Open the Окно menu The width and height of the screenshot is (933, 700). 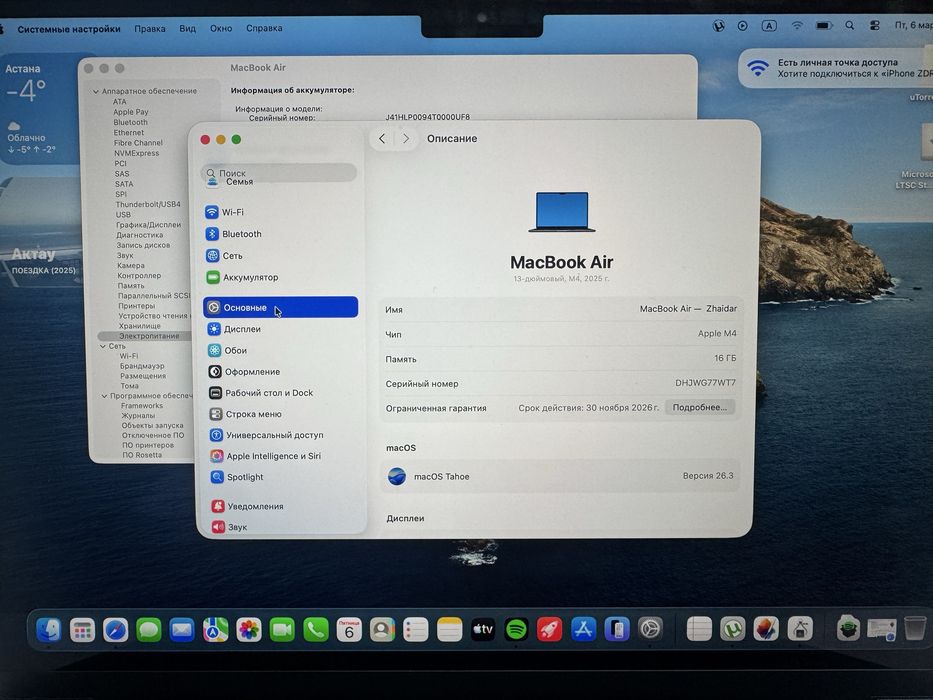coord(221,28)
